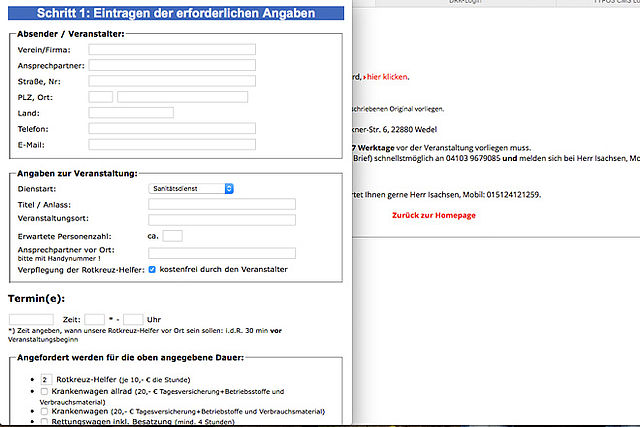Focus the Telefon input field
The width and height of the screenshot is (640, 427).
[x=172, y=129]
